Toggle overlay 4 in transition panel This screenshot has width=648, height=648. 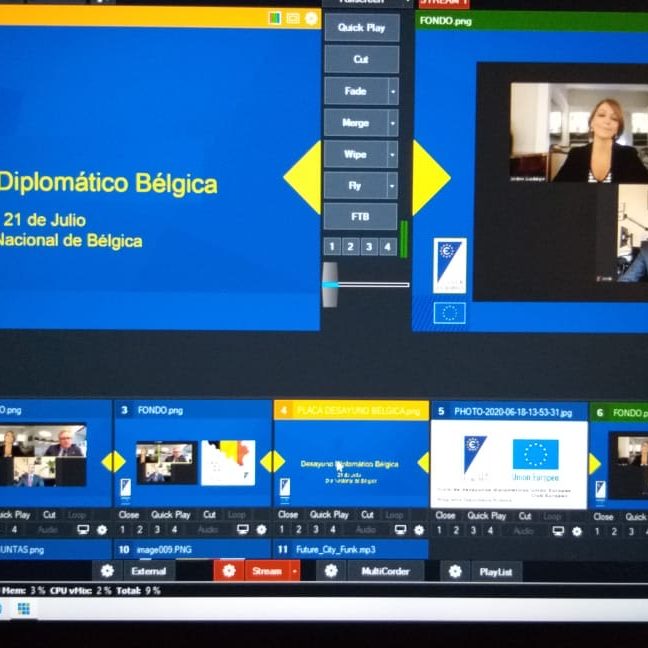coord(387,246)
